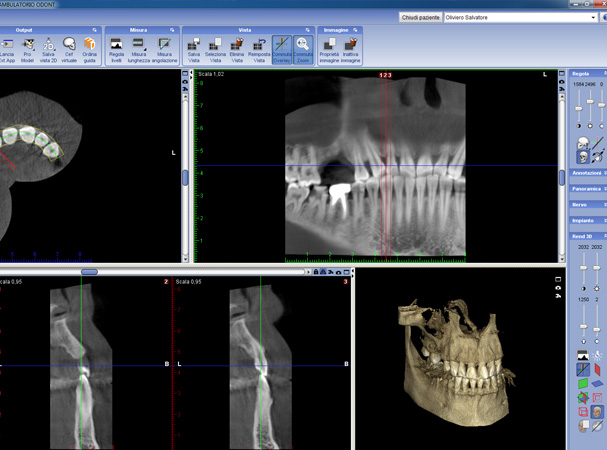This screenshot has height=450, width=607.
Task: Open the Cef virtuale skull tool
Action: [69, 50]
